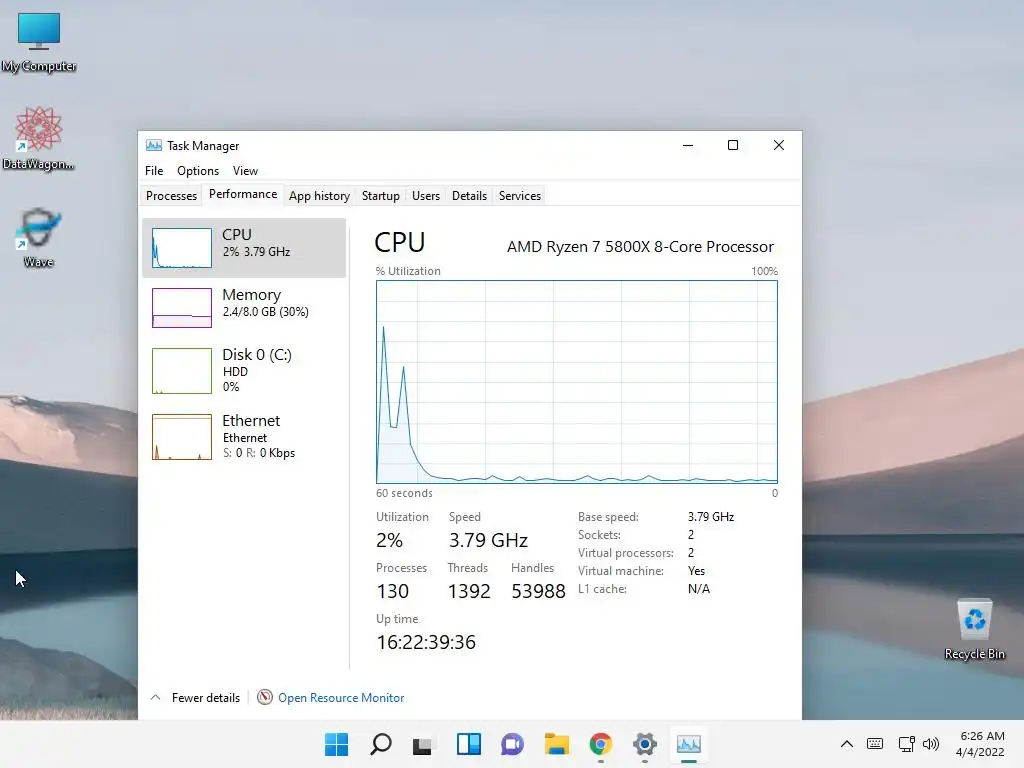Image resolution: width=1024 pixels, height=768 pixels.
Task: Select Ethernet in the performance sidebar
Action: (244, 436)
